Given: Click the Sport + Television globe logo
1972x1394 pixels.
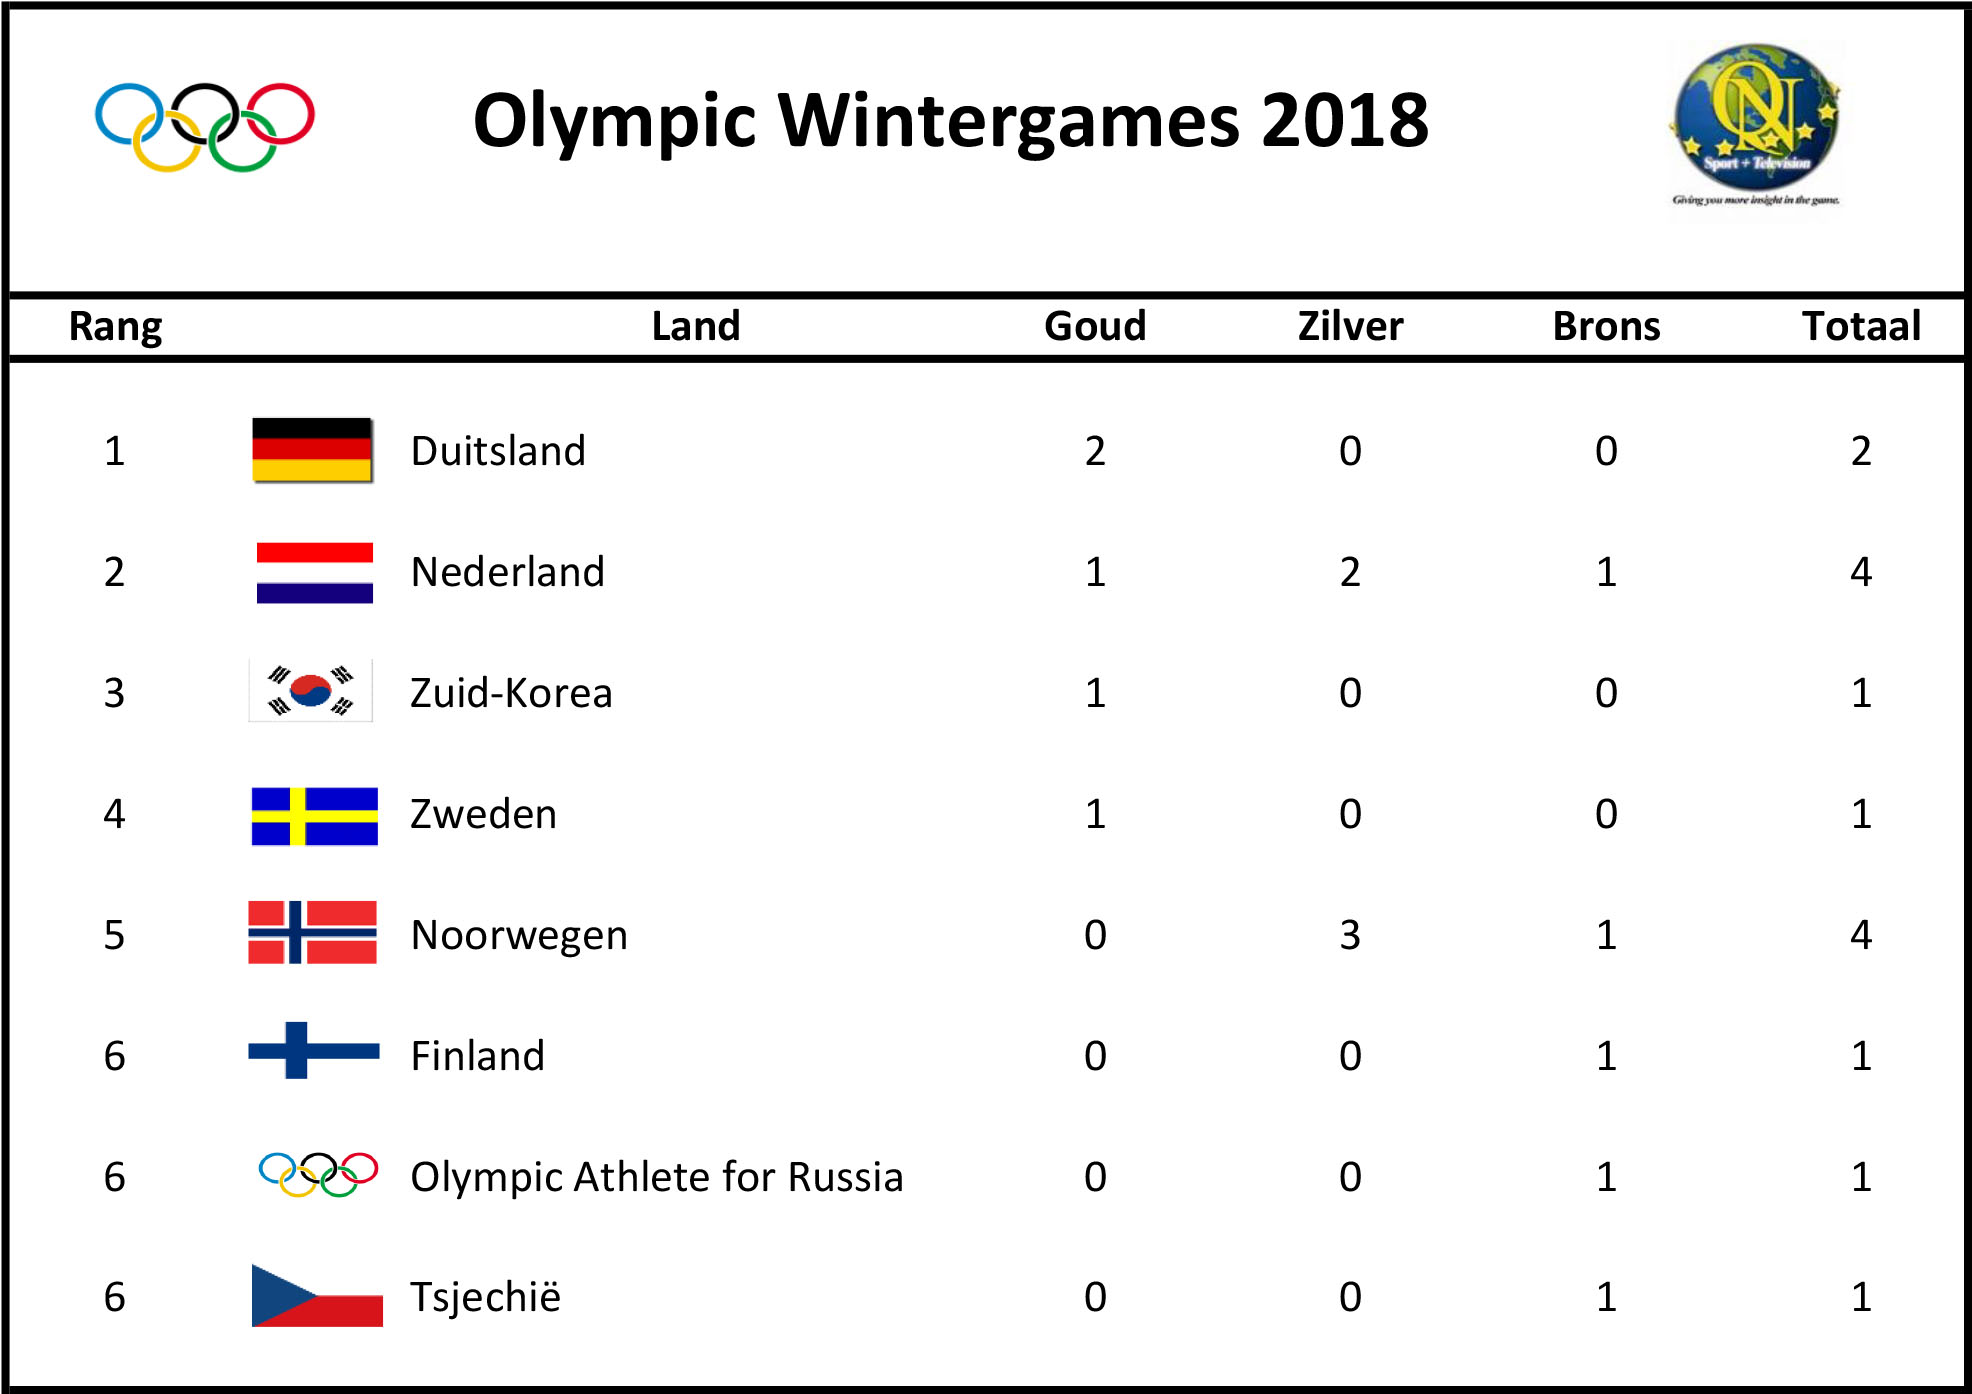Looking at the screenshot, I should [1757, 124].
